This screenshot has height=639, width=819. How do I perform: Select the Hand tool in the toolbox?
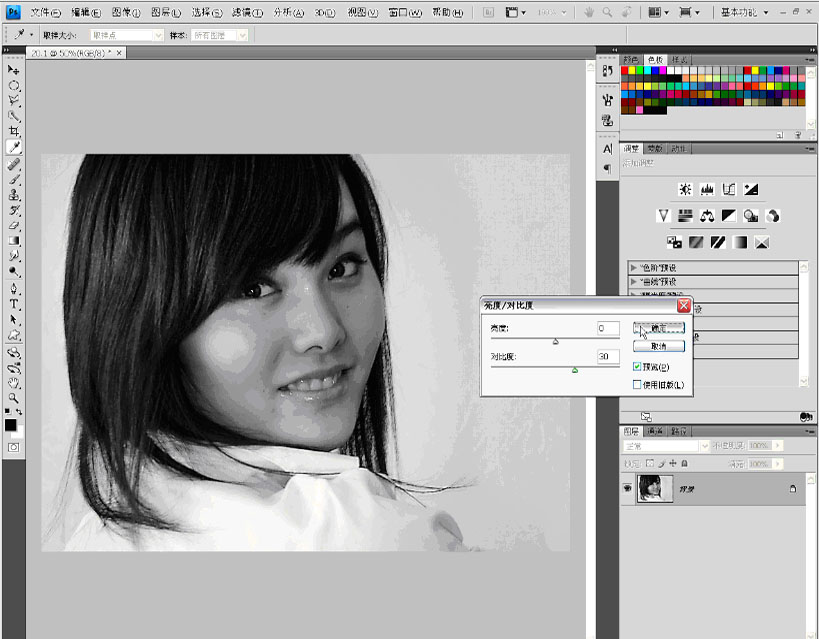tap(14, 383)
